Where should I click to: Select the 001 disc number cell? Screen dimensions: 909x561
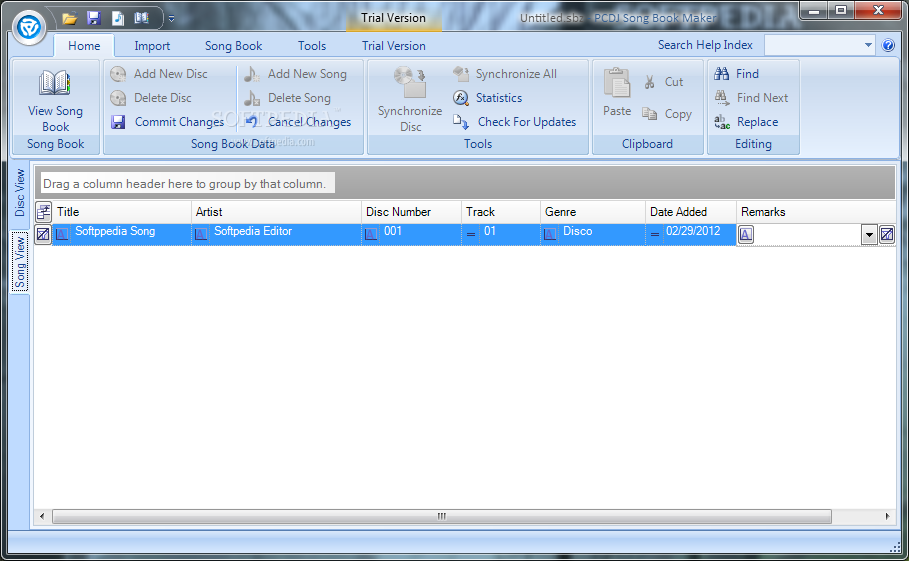click(412, 234)
